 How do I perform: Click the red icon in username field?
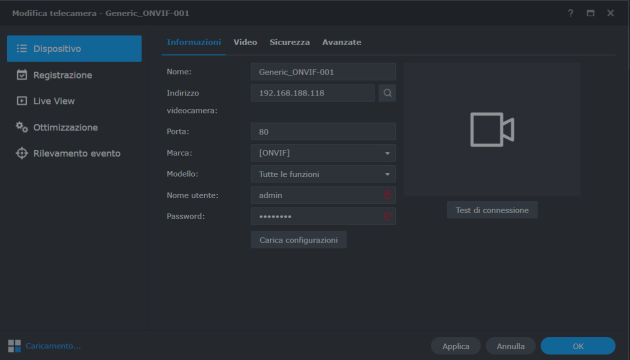(387, 195)
